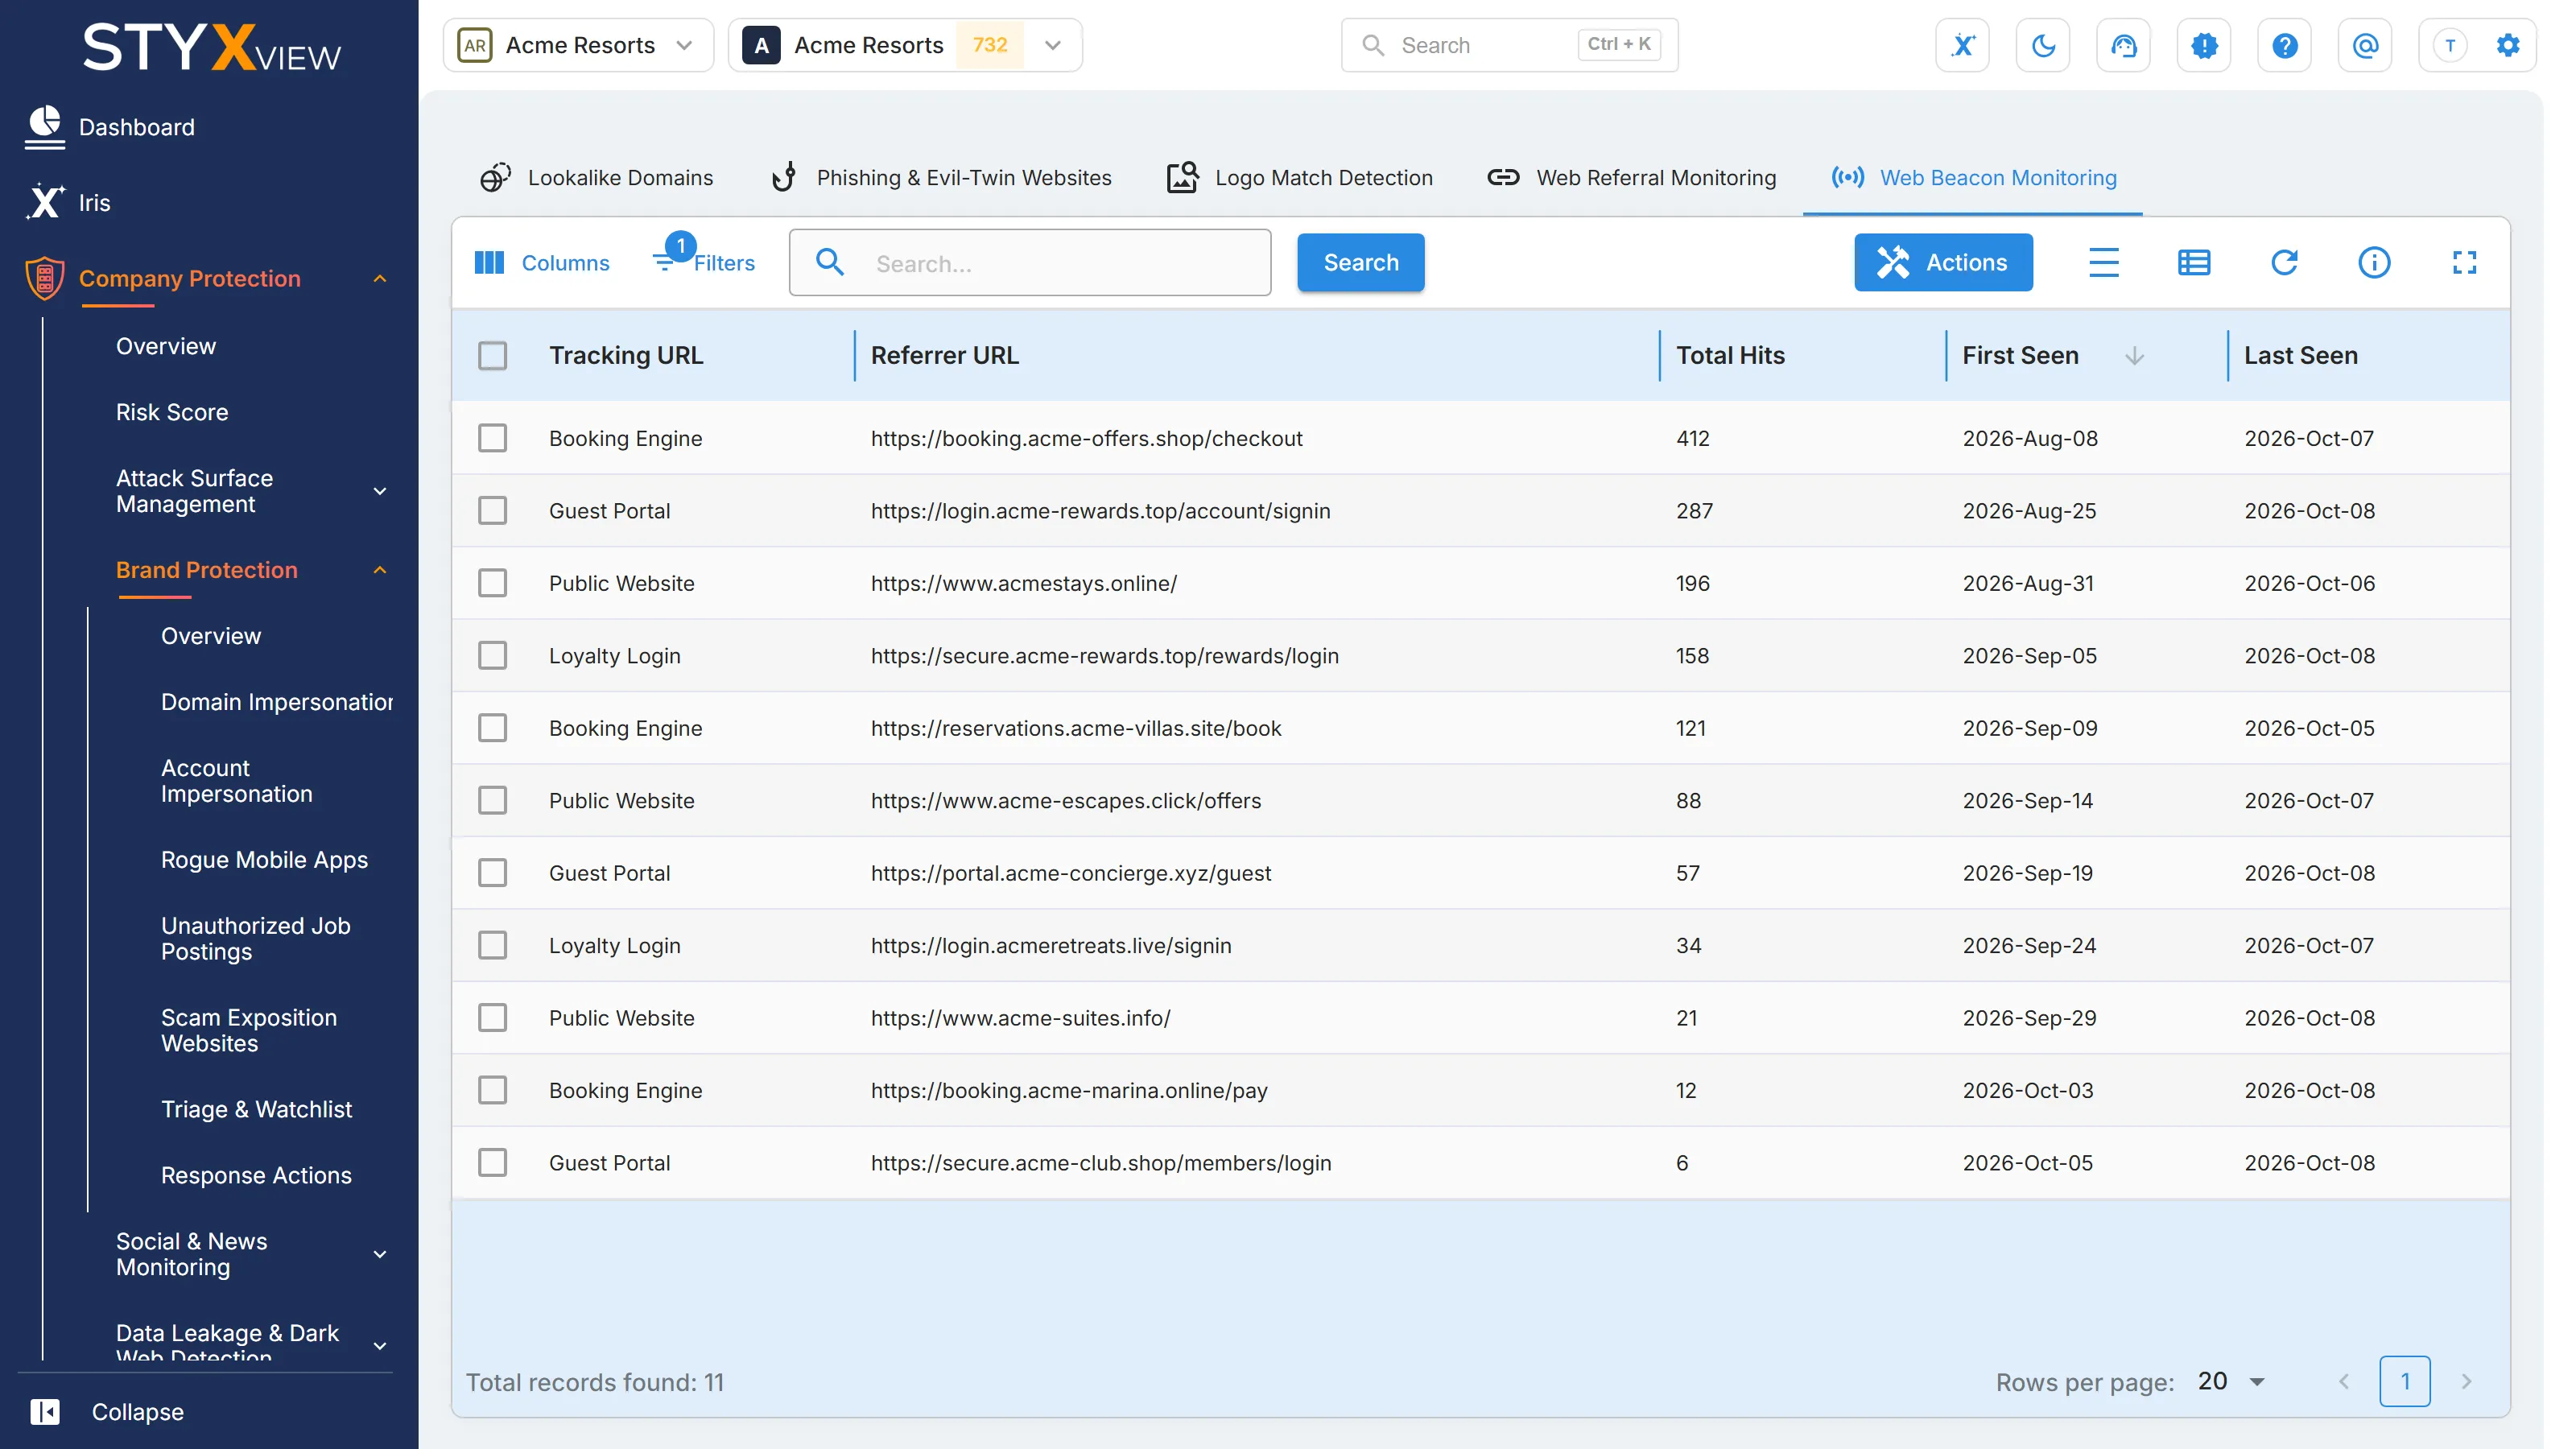Select the secure.acme-club.shop row checkbox
Image resolution: width=2576 pixels, height=1449 pixels.
tap(492, 1163)
